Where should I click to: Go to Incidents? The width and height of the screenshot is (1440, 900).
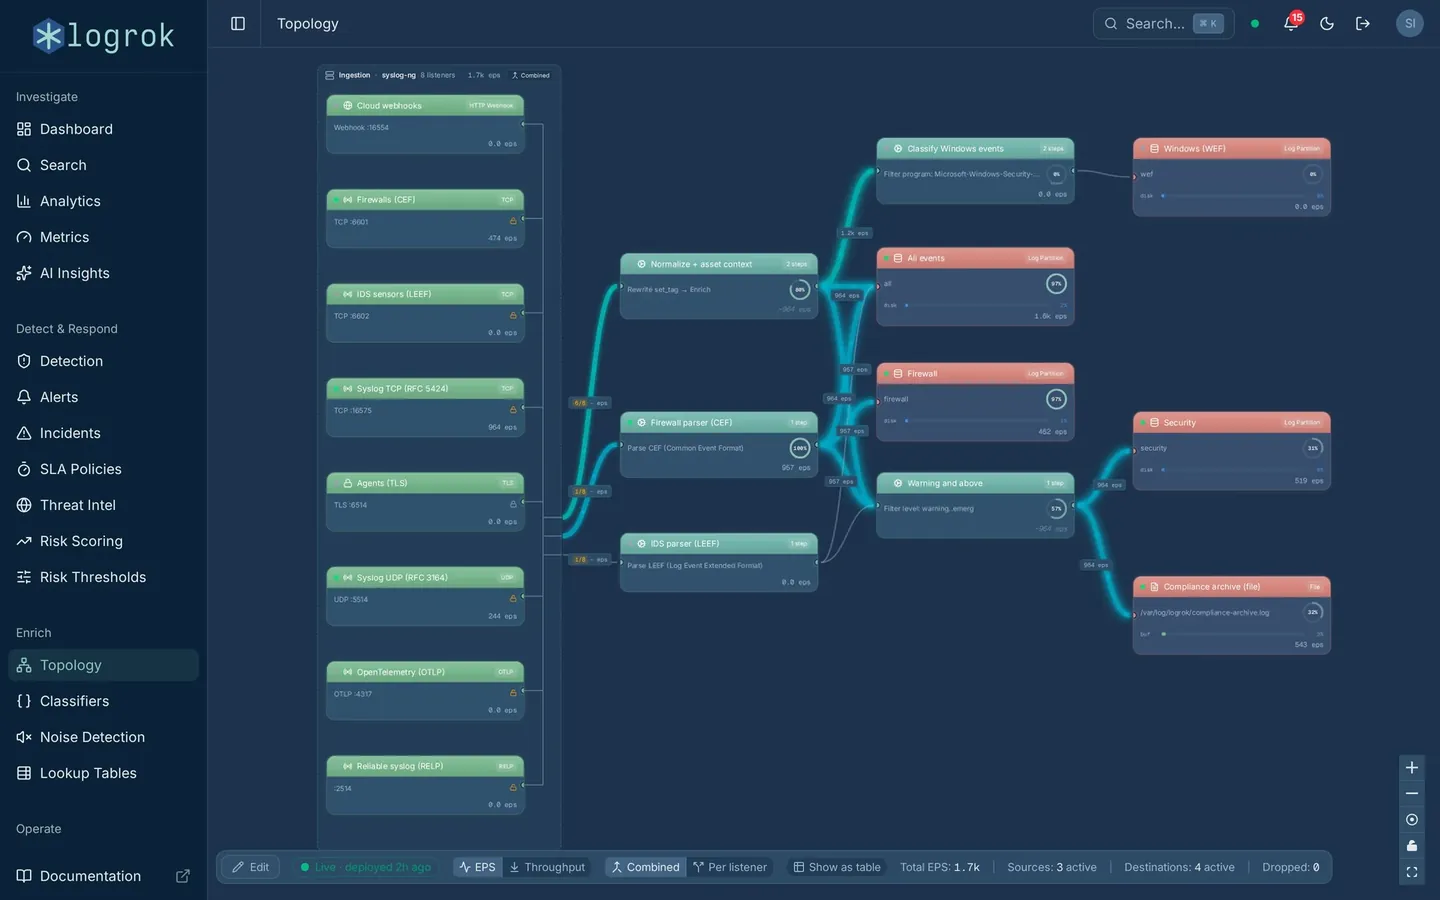pos(103,433)
